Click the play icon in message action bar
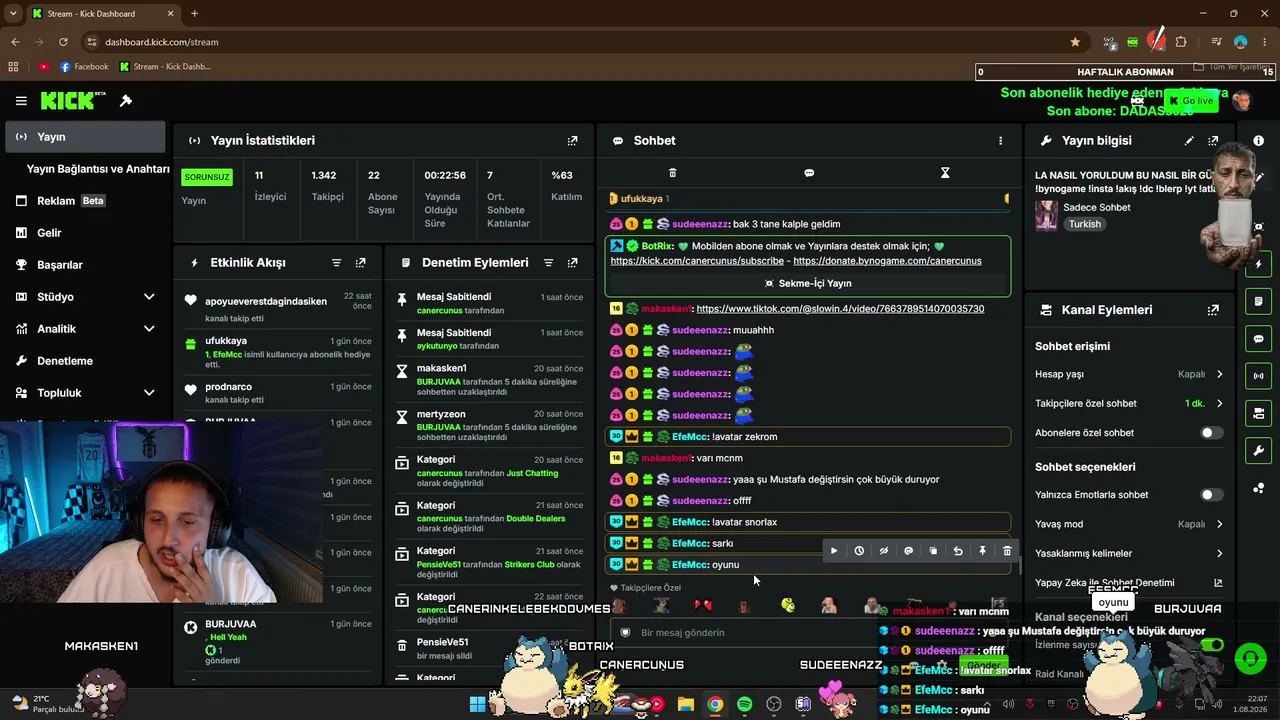This screenshot has width=1280, height=720. point(834,551)
